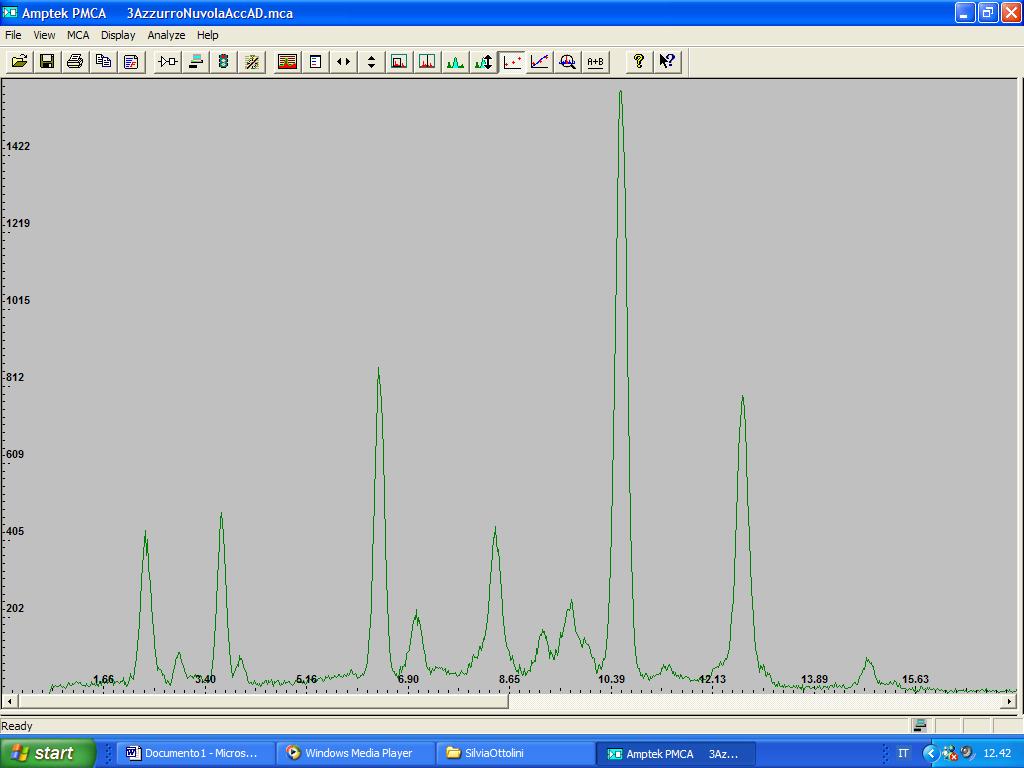1024x768 pixels.
Task: Open the View menu
Action: coord(44,35)
